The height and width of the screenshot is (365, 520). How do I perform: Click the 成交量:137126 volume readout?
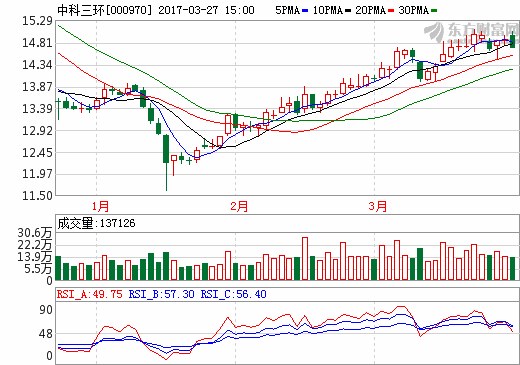point(97,223)
